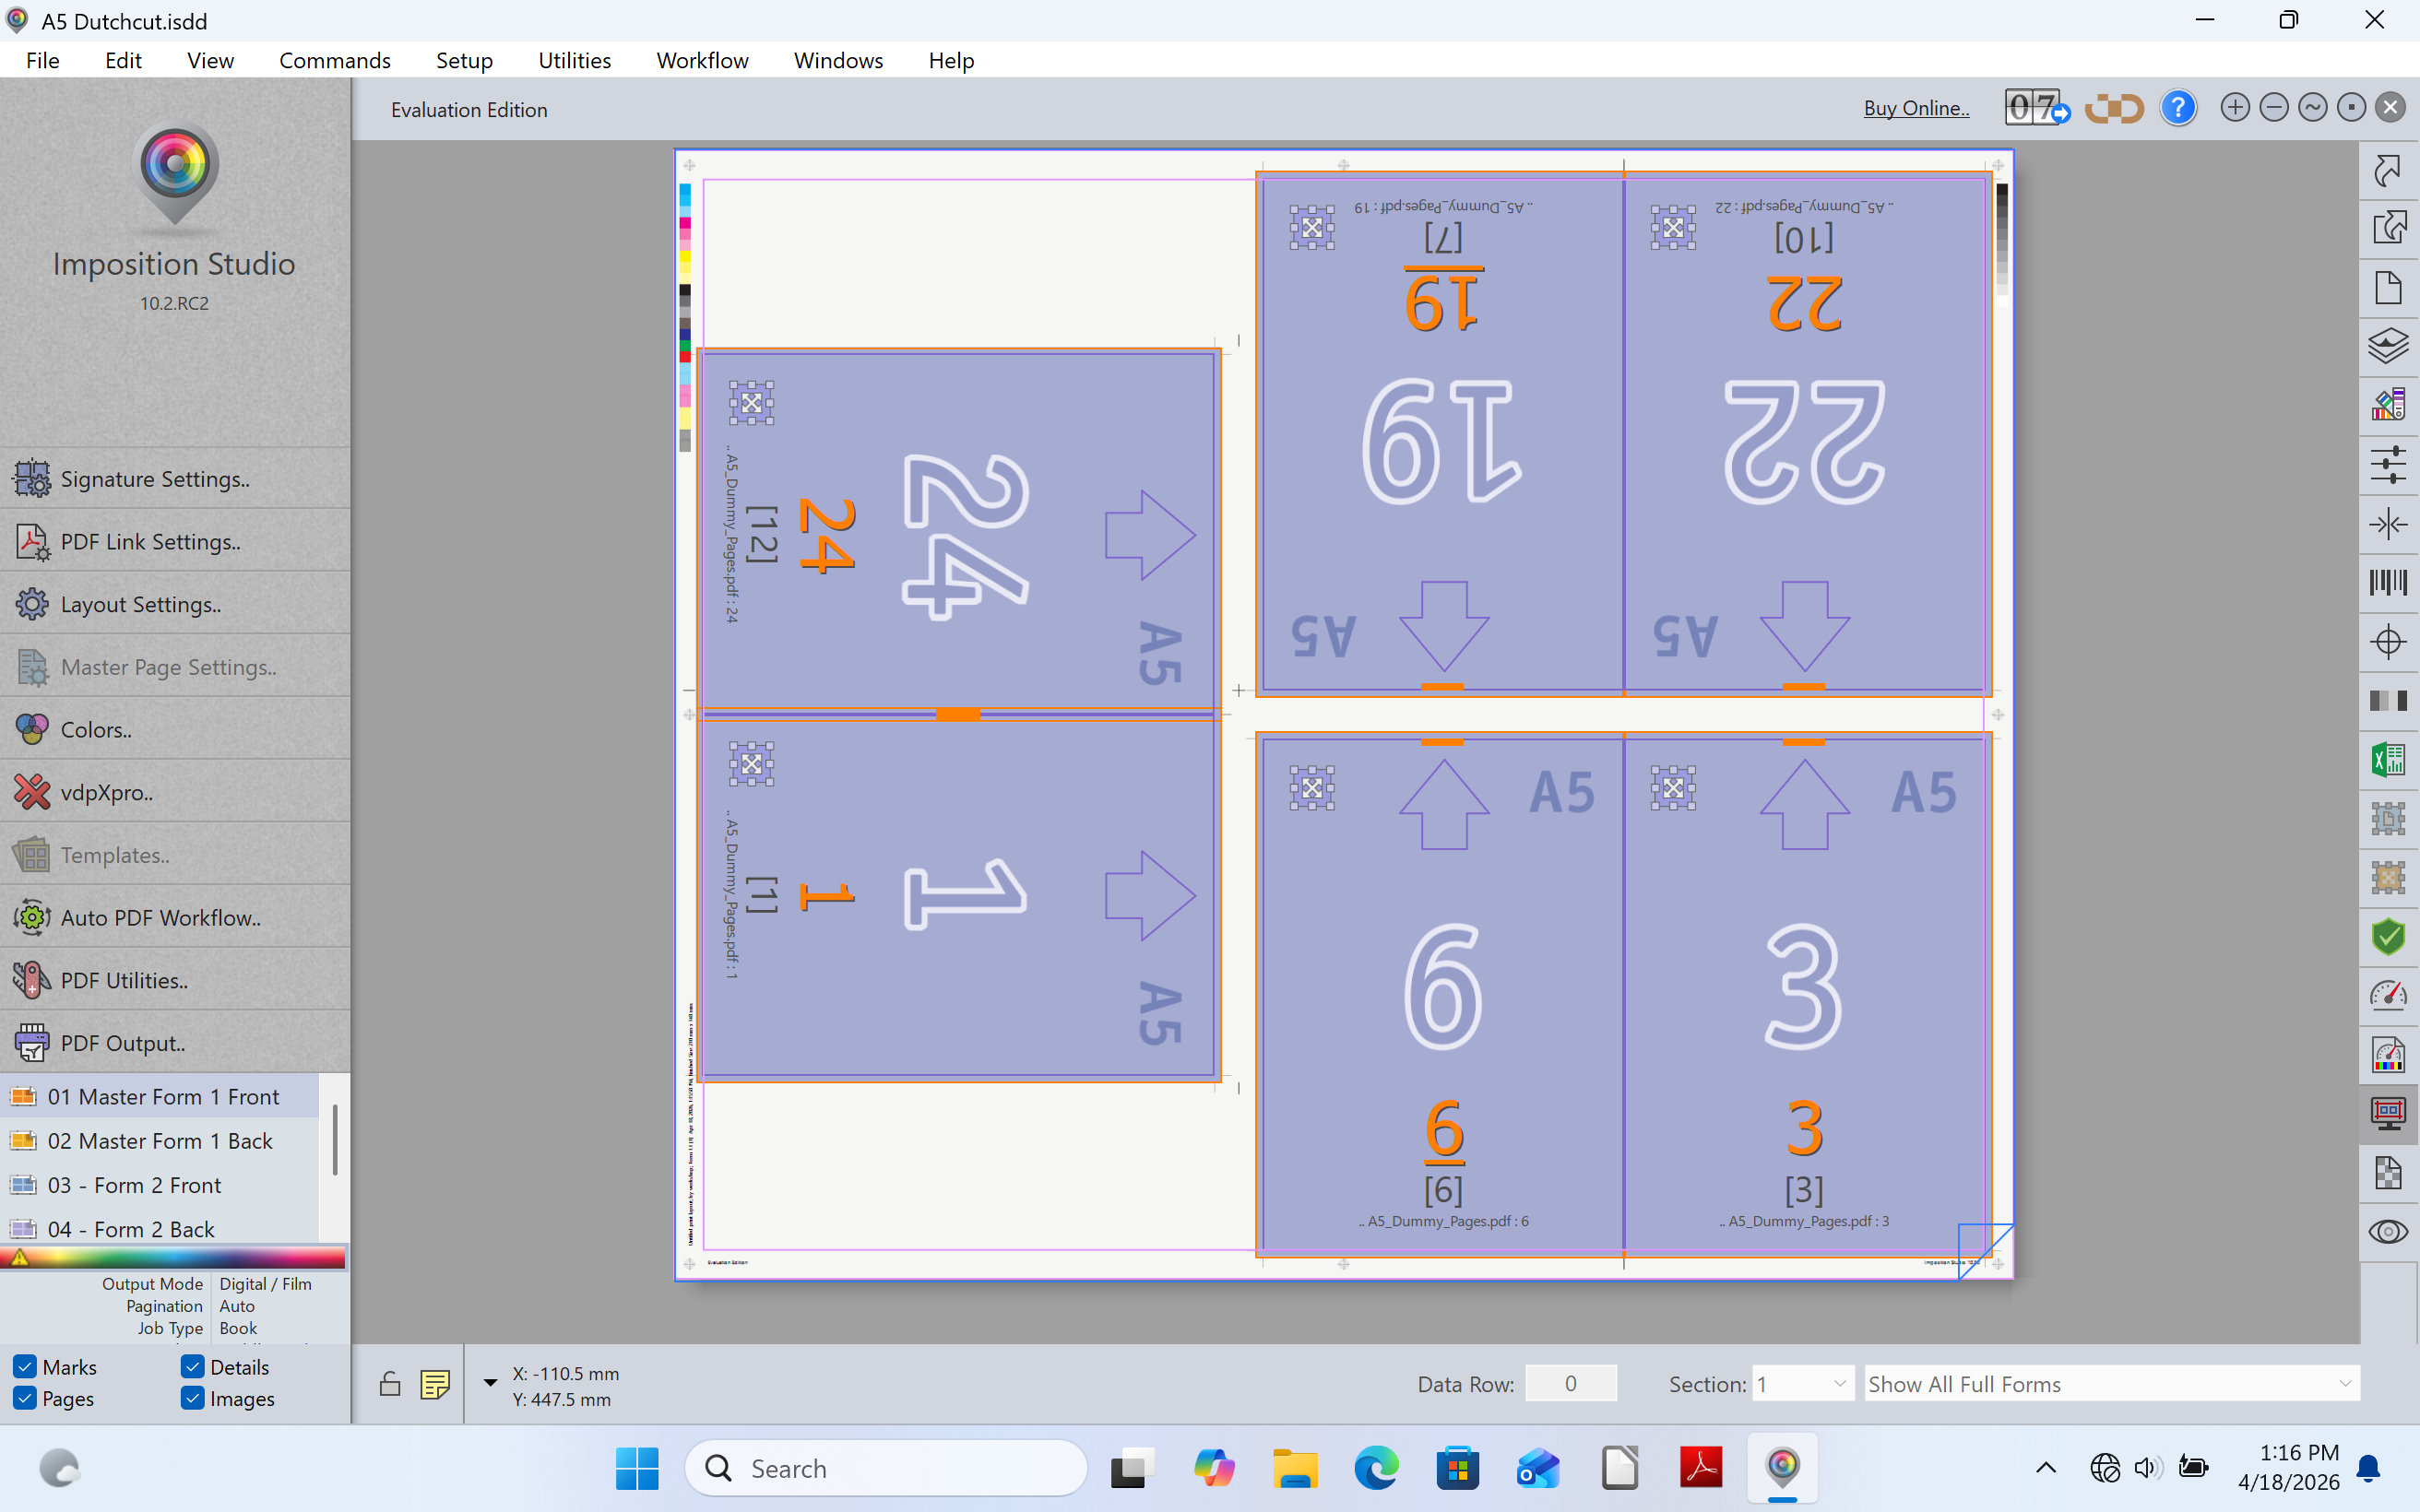Viewport: 2420px width, 1512px height.
Task: Click the Buy Online link
Action: click(1916, 108)
